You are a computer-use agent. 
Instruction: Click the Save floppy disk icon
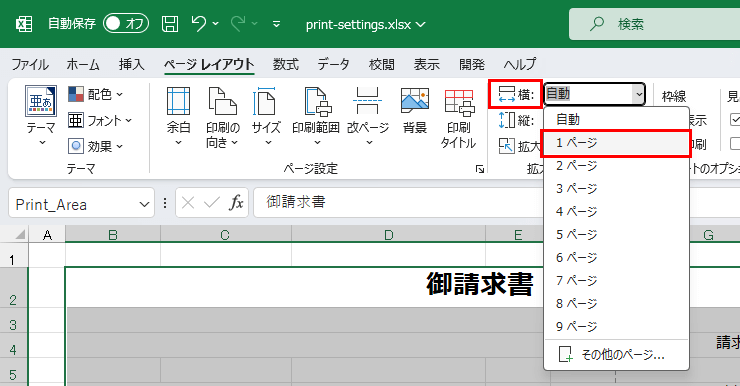tap(170, 24)
